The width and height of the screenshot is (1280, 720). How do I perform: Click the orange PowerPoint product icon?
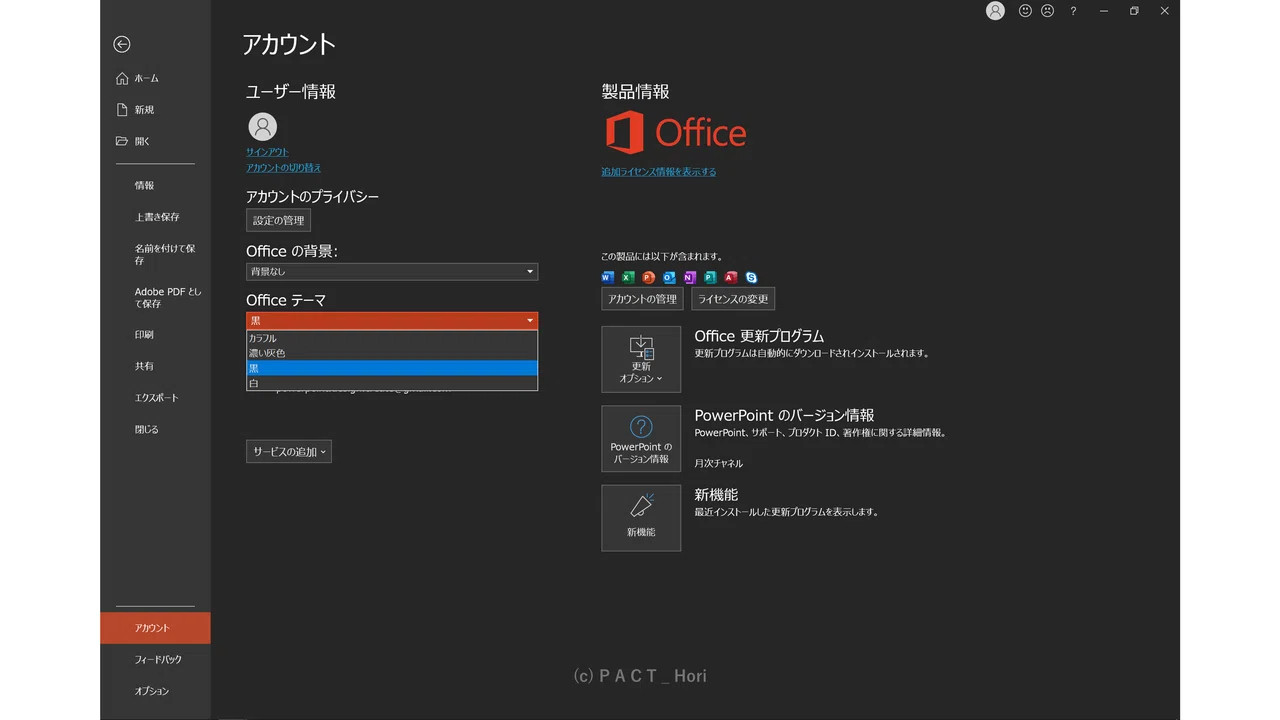[x=648, y=277]
